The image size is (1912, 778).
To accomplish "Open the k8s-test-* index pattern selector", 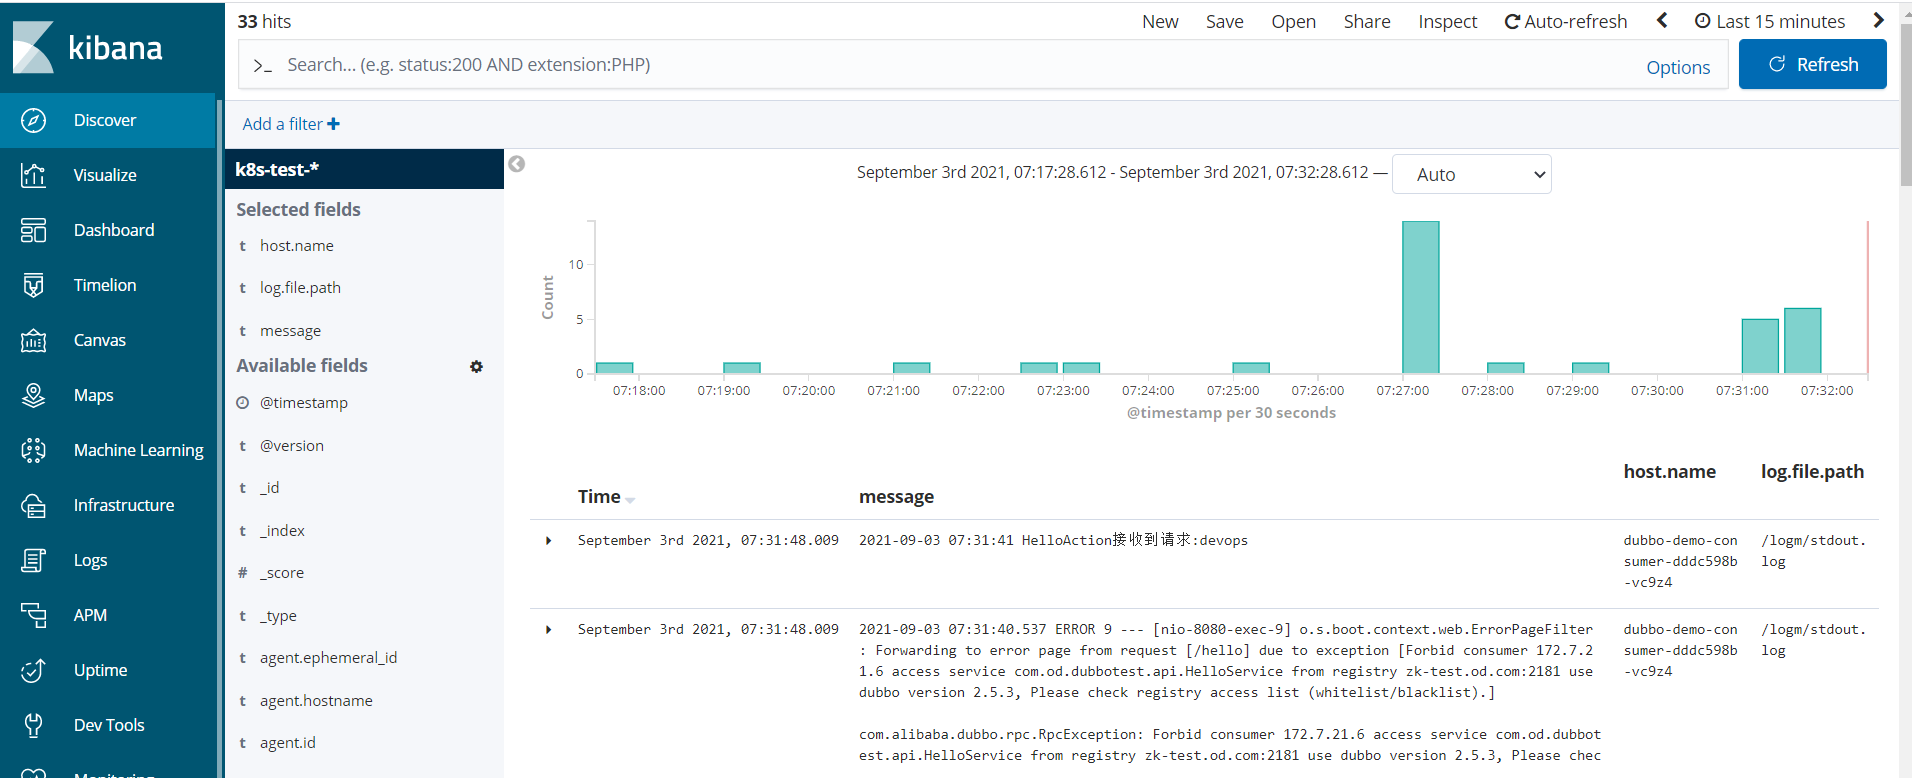I will (364, 169).
